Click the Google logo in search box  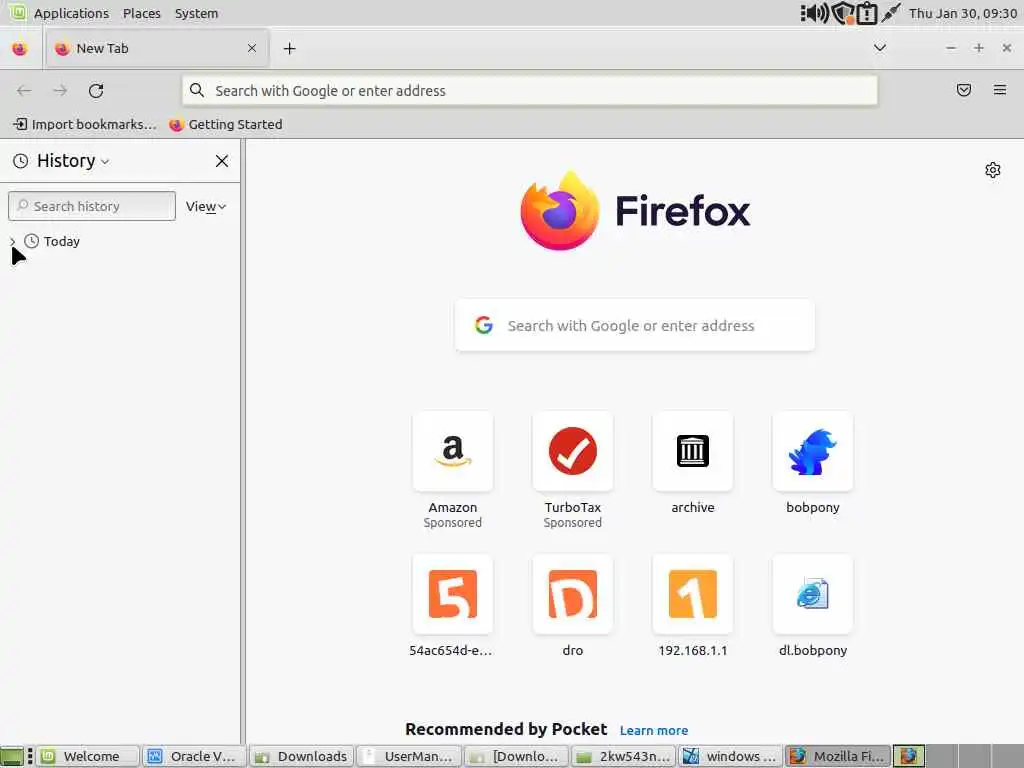pos(483,325)
